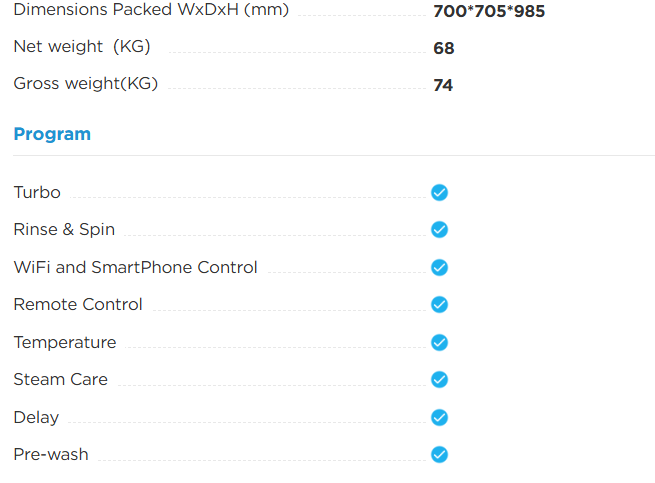This screenshot has width=655, height=483.
Task: Select the Rinse & Spin label text
Action: [64, 230]
